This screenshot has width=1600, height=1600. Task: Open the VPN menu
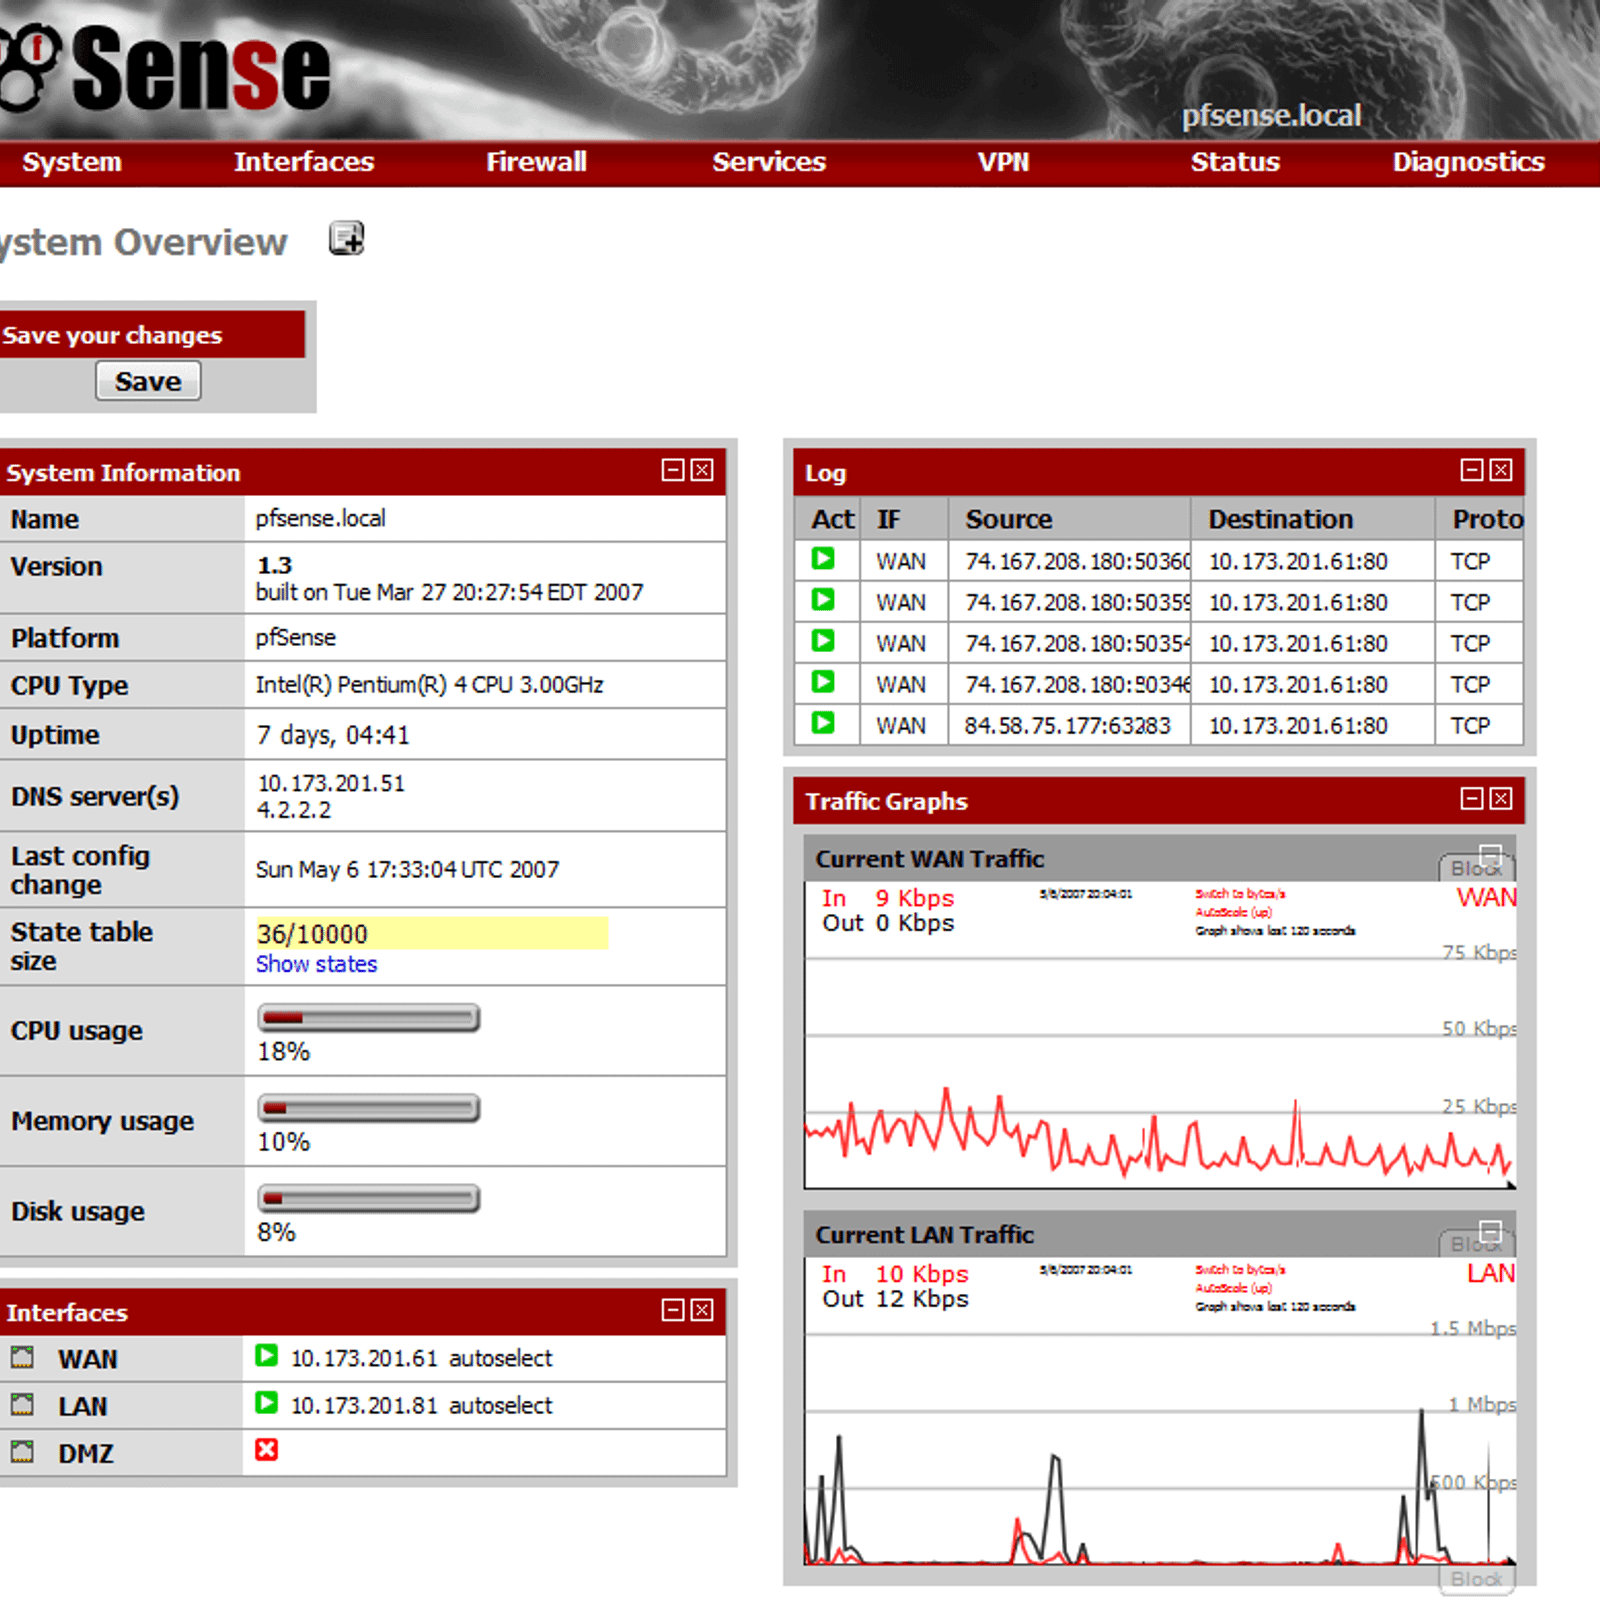(1003, 162)
